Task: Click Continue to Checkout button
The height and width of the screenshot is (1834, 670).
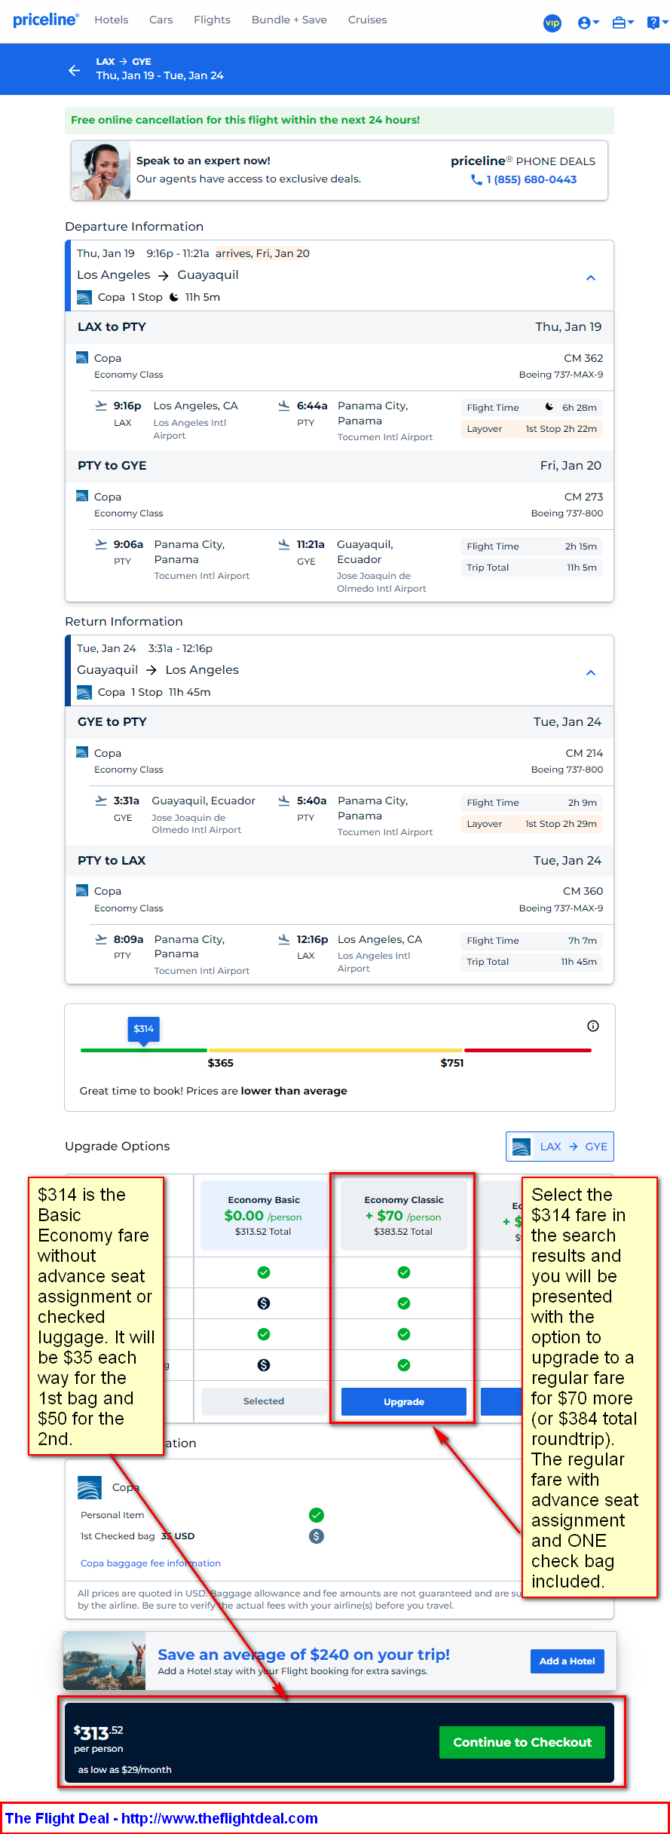Action: pos(522,1742)
